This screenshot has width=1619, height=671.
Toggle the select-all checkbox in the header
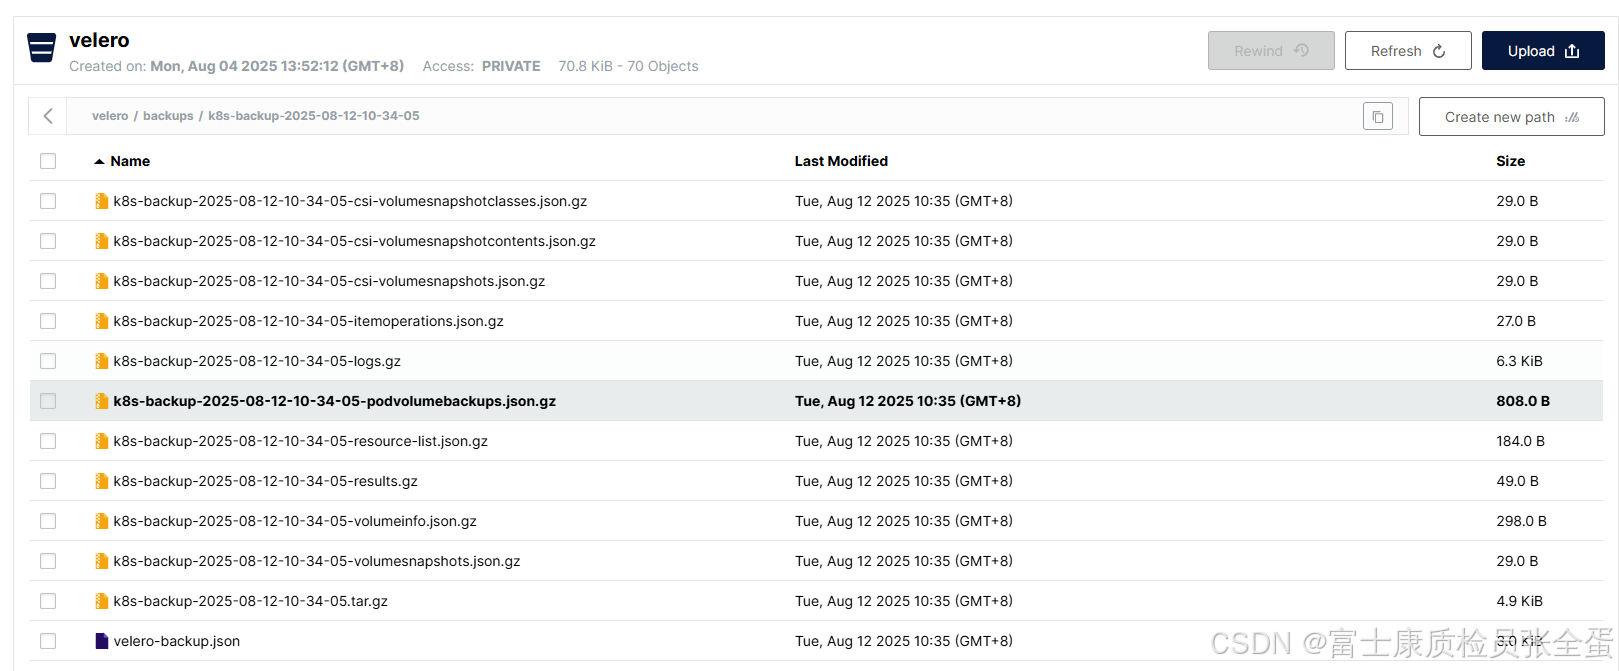(48, 161)
